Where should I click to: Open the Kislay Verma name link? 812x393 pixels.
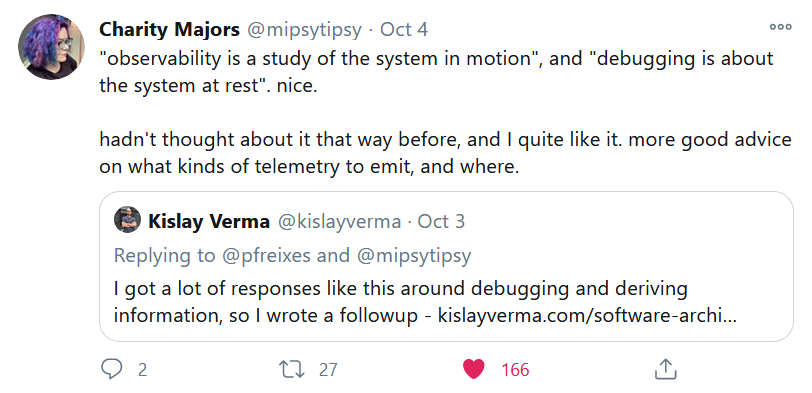tap(209, 222)
